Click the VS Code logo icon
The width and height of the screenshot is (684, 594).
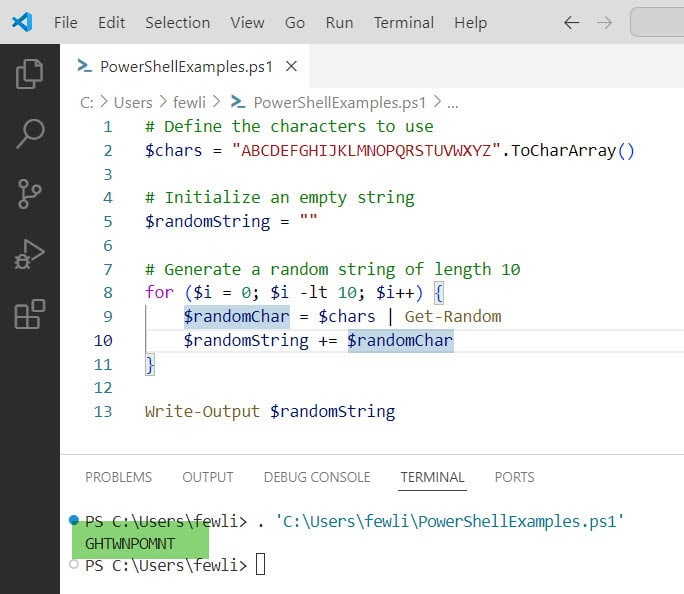[x=22, y=22]
